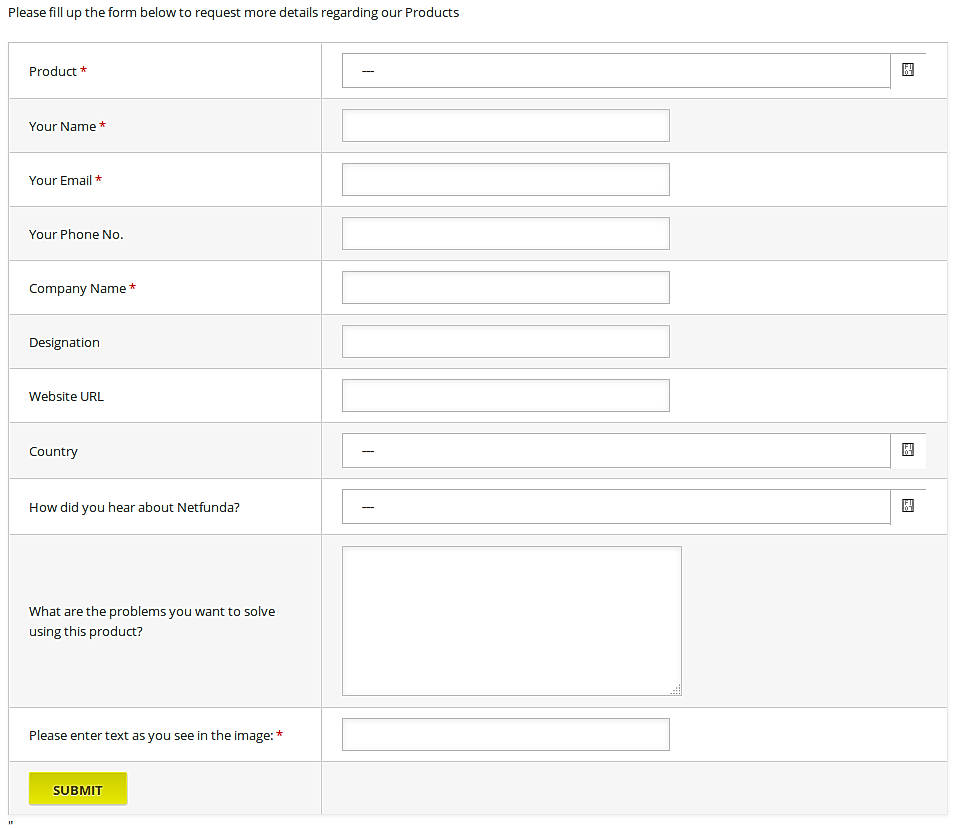Screen dimensions: 954x828
Task: Expand the 'How did you hear about Netfunda?' dropdown
Action: click(616, 506)
